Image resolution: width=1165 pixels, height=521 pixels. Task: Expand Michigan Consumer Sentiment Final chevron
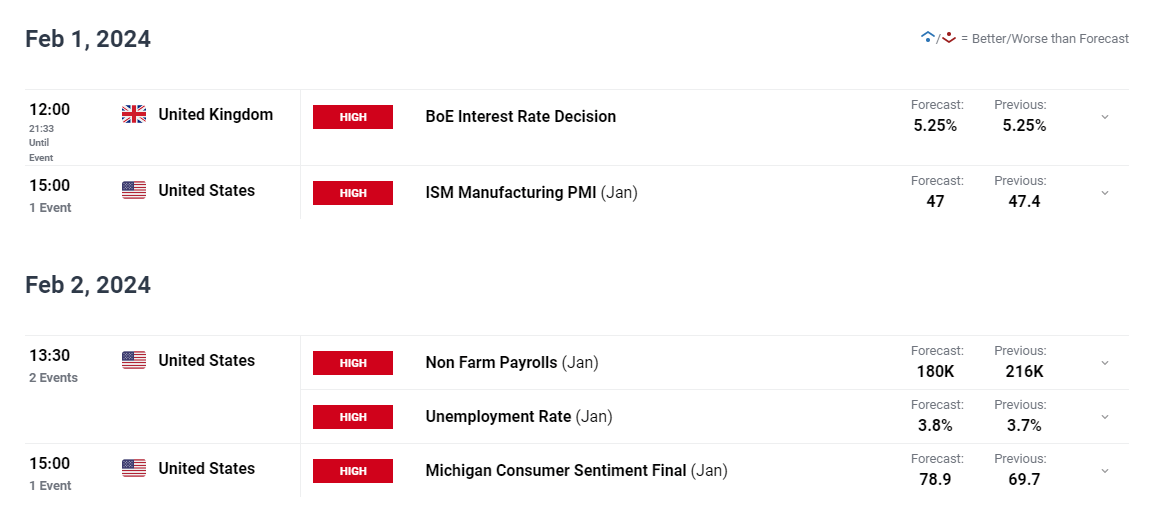pyautogui.click(x=1105, y=470)
